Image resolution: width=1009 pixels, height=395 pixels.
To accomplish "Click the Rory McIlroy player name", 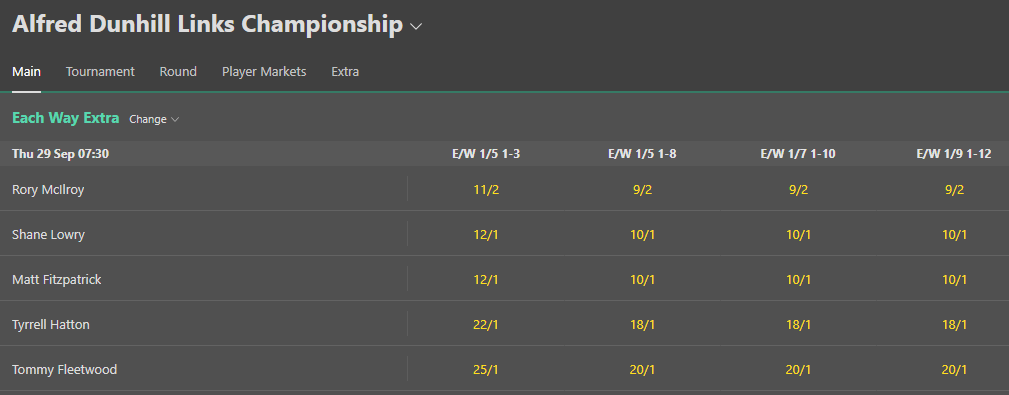I will click(48, 189).
